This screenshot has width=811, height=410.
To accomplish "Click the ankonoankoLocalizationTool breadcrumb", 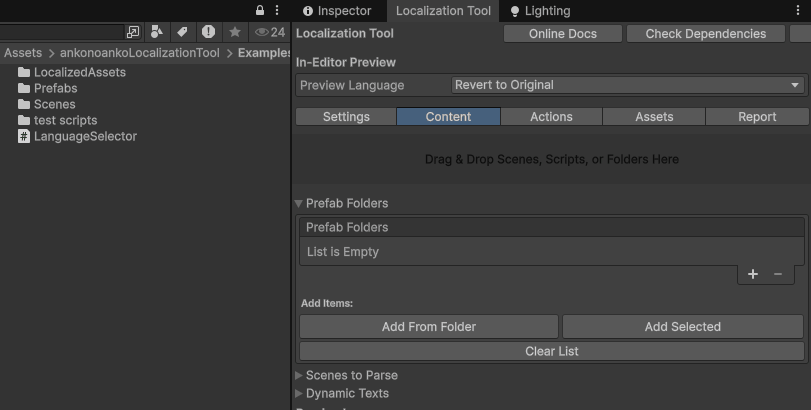I will (140, 53).
